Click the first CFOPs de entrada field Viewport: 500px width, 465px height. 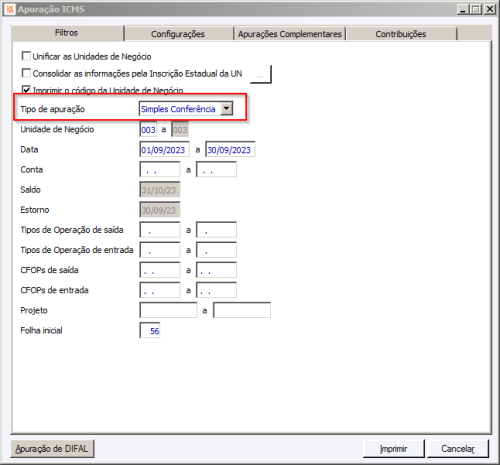[160, 290]
